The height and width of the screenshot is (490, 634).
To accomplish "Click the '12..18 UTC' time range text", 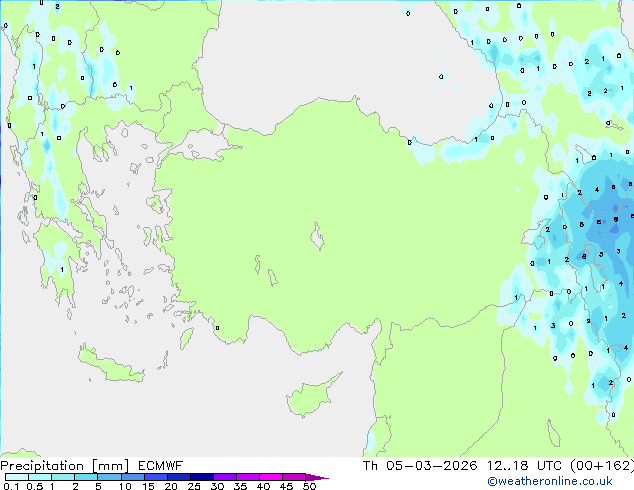I will 524,466.
